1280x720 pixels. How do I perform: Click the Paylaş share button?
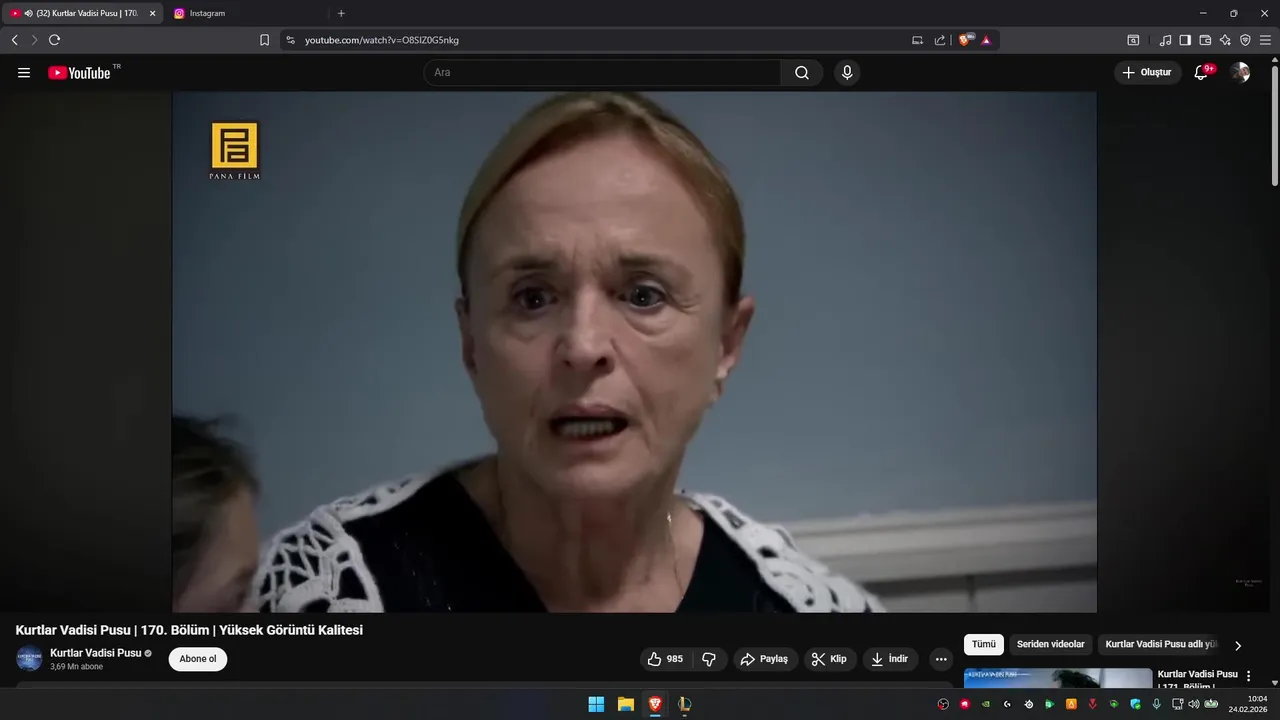766,659
